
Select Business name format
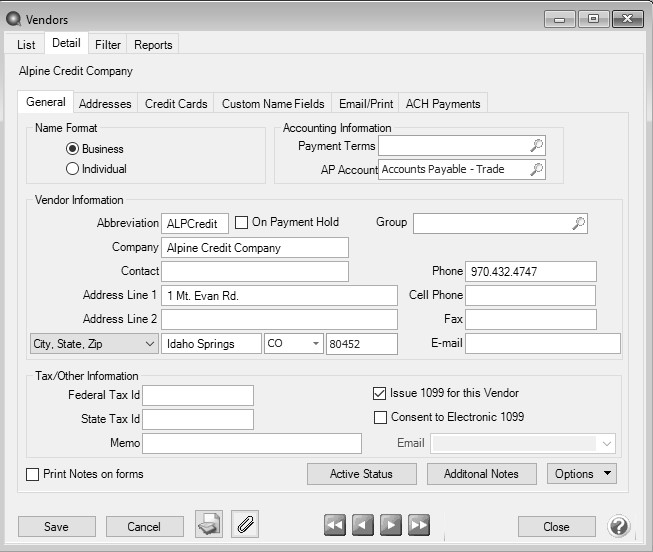[x=72, y=149]
